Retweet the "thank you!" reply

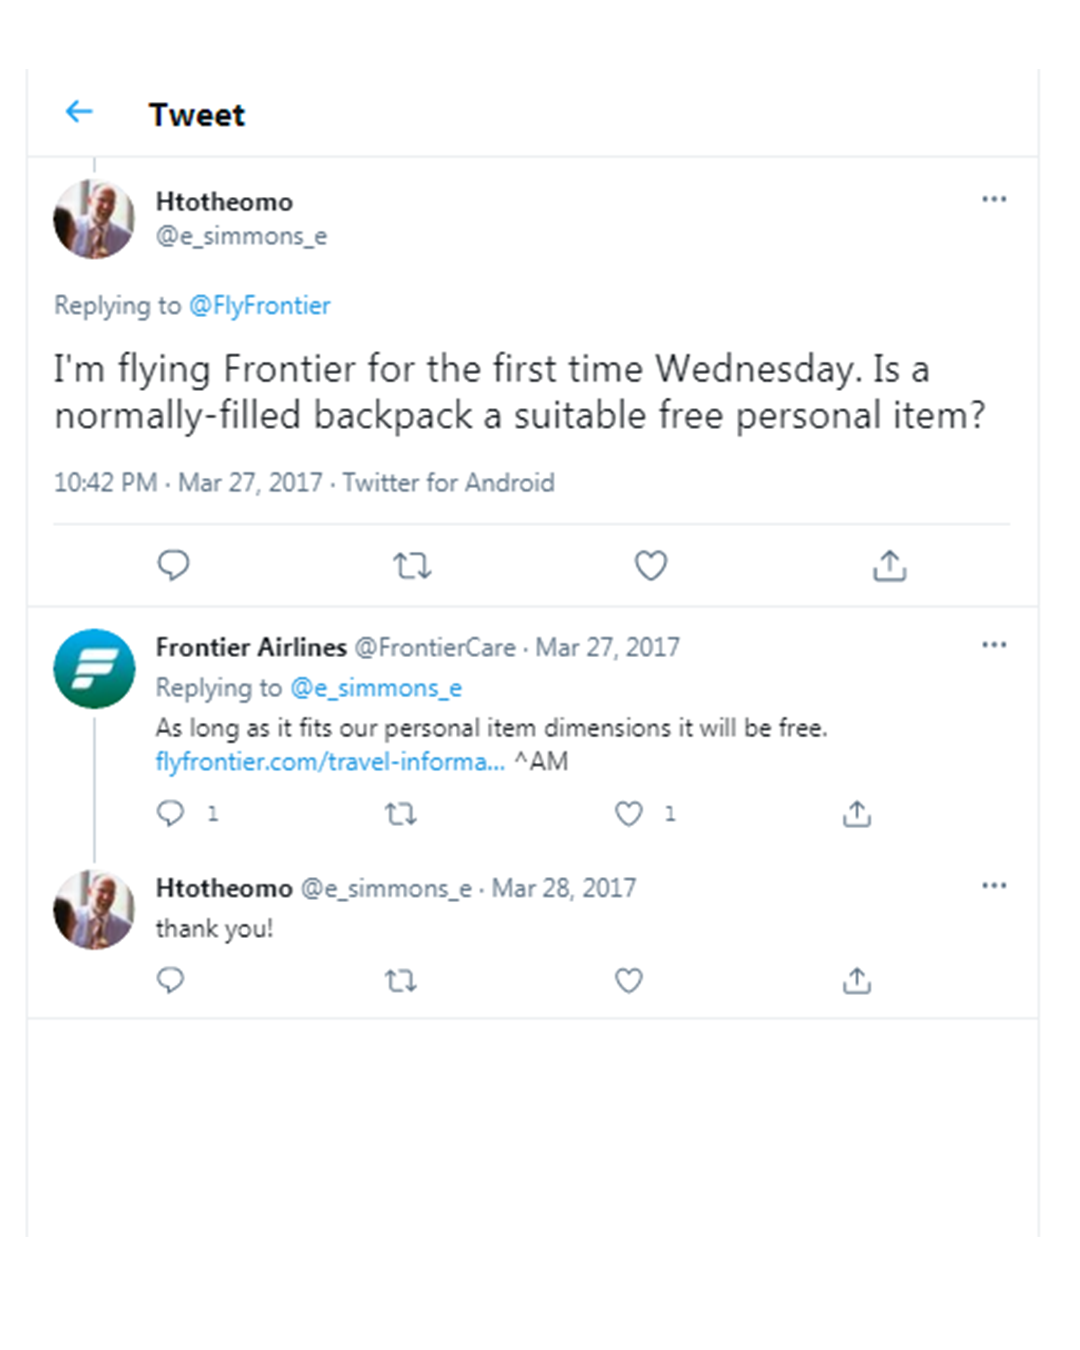pos(401,981)
